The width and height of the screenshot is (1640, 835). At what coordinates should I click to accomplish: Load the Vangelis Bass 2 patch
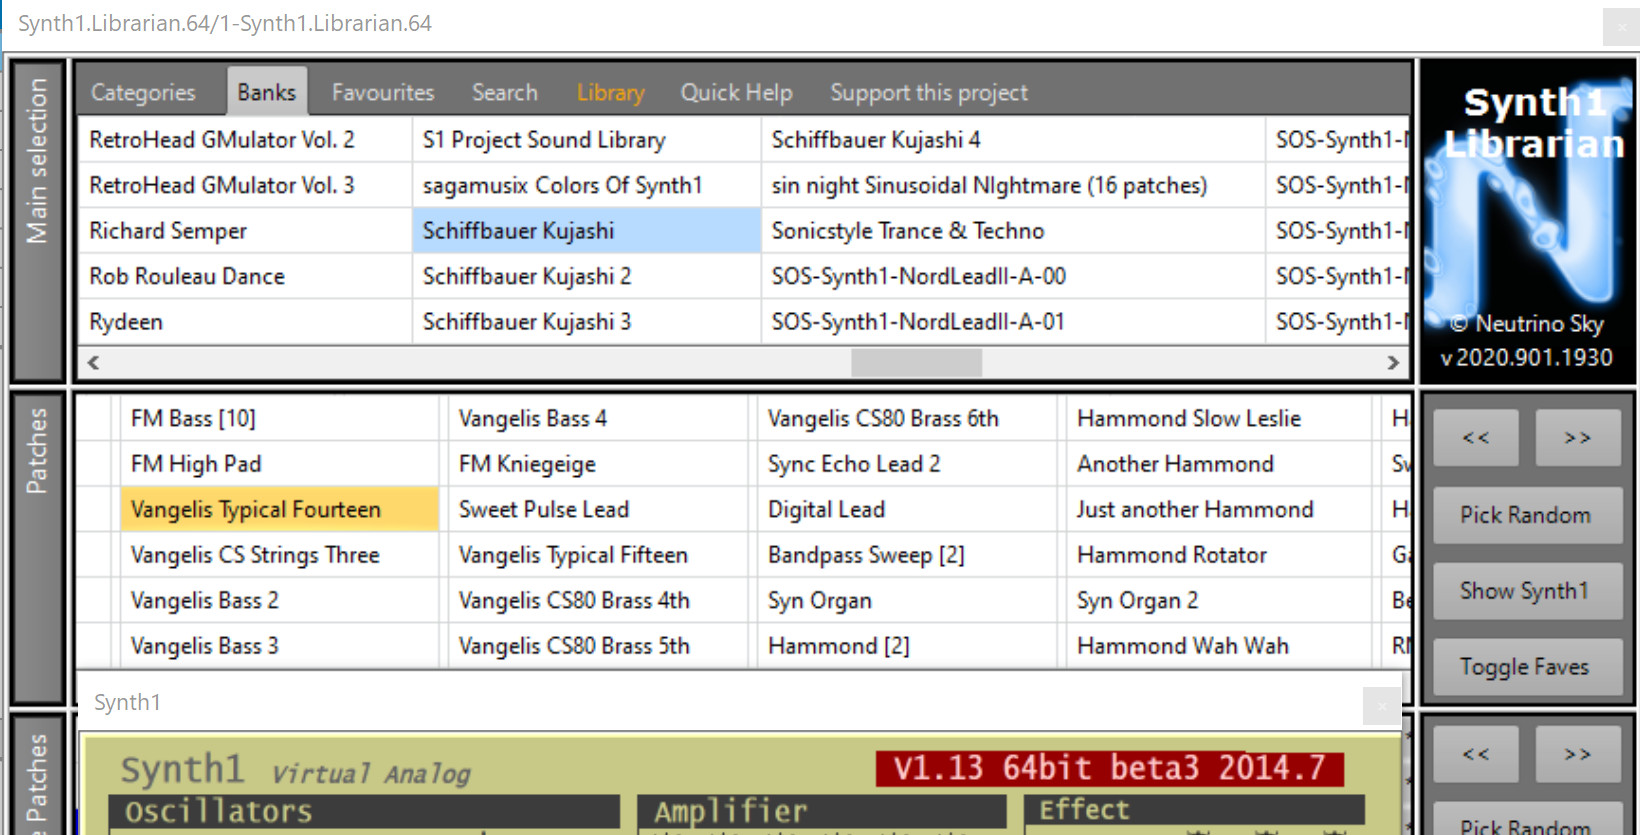(x=279, y=601)
